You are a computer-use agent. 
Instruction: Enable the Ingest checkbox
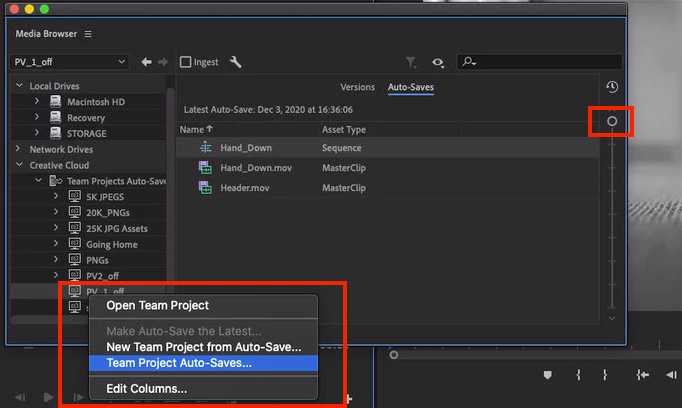[x=185, y=62]
